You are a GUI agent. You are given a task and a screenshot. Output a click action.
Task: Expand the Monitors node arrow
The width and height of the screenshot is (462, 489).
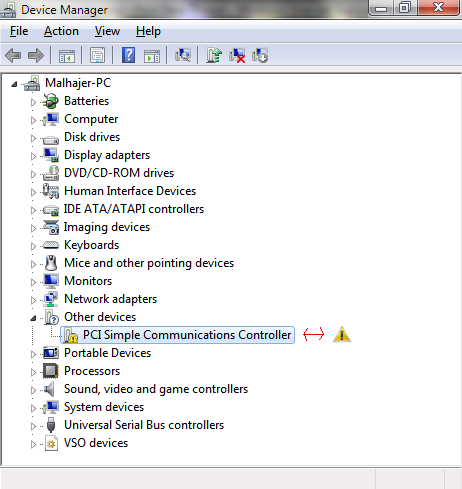point(33,282)
